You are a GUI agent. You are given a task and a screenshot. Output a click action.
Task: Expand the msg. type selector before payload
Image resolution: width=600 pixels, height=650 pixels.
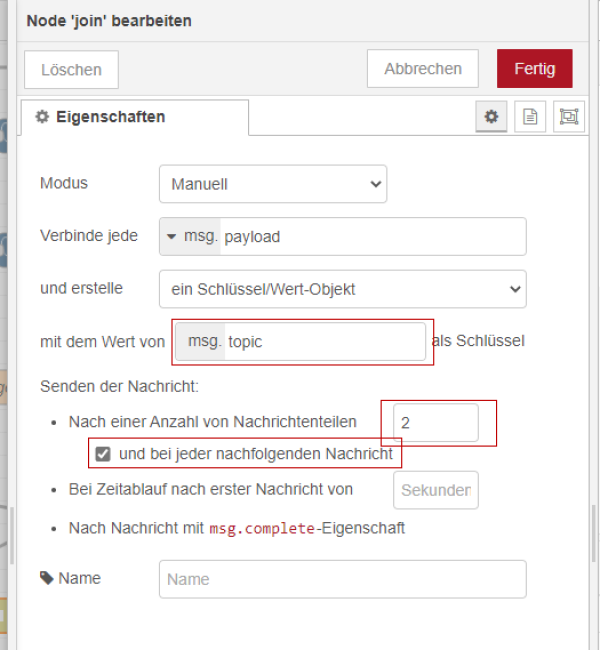[189, 237]
